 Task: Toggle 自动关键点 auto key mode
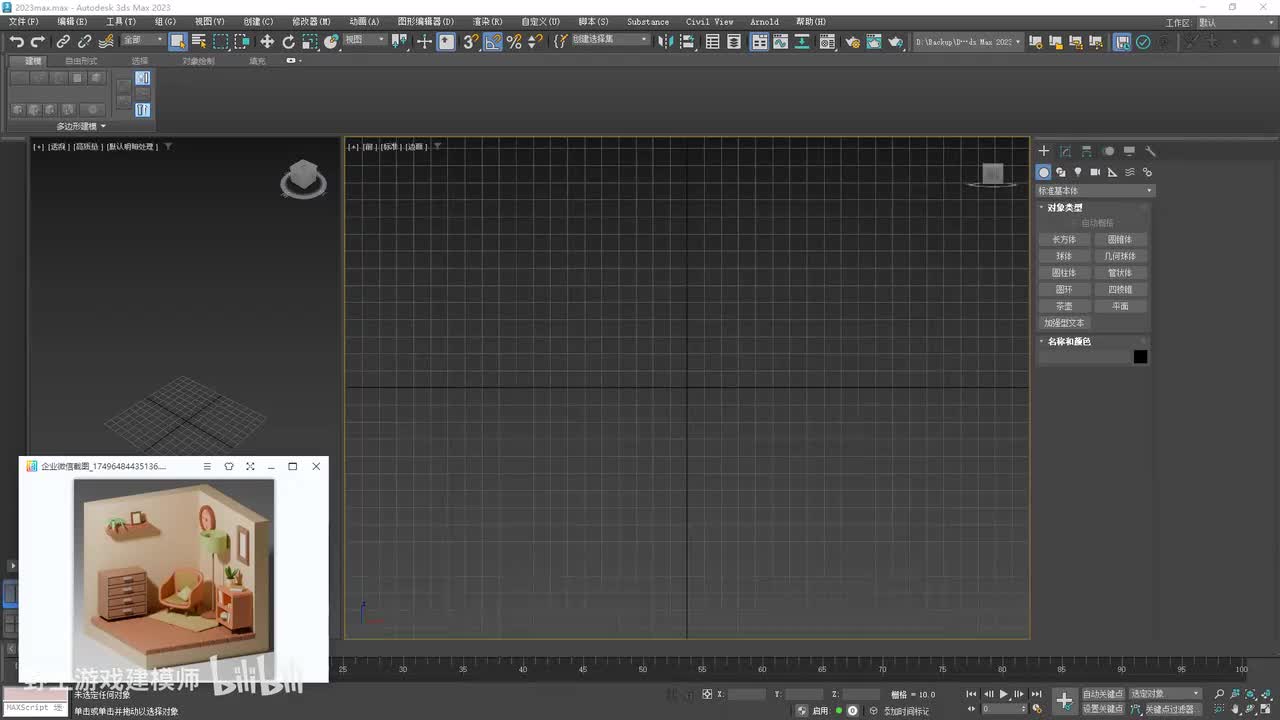click(1103, 694)
